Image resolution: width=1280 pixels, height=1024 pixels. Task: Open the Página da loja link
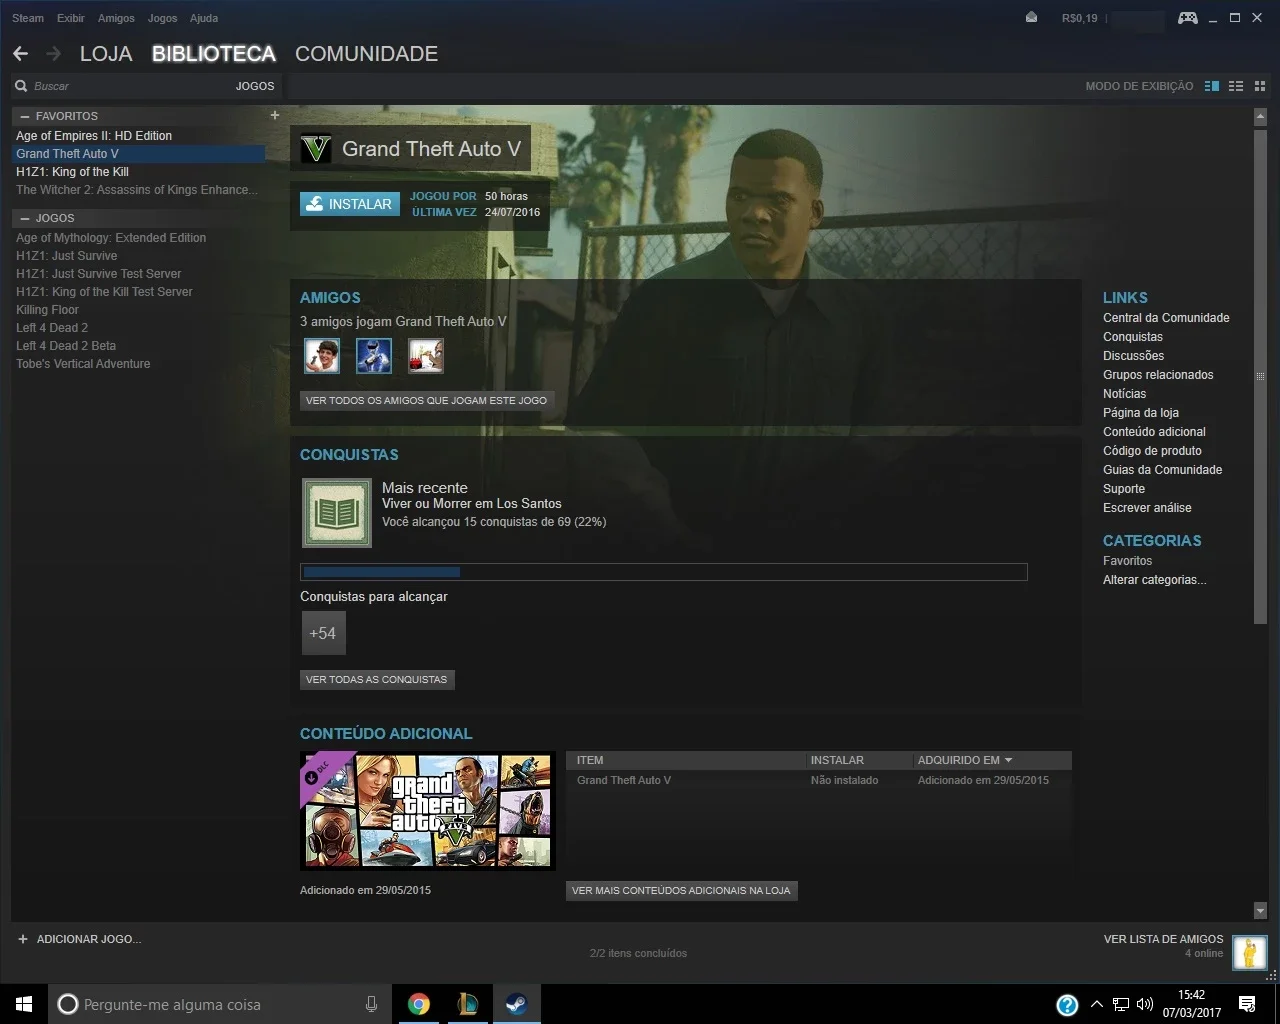point(1141,413)
